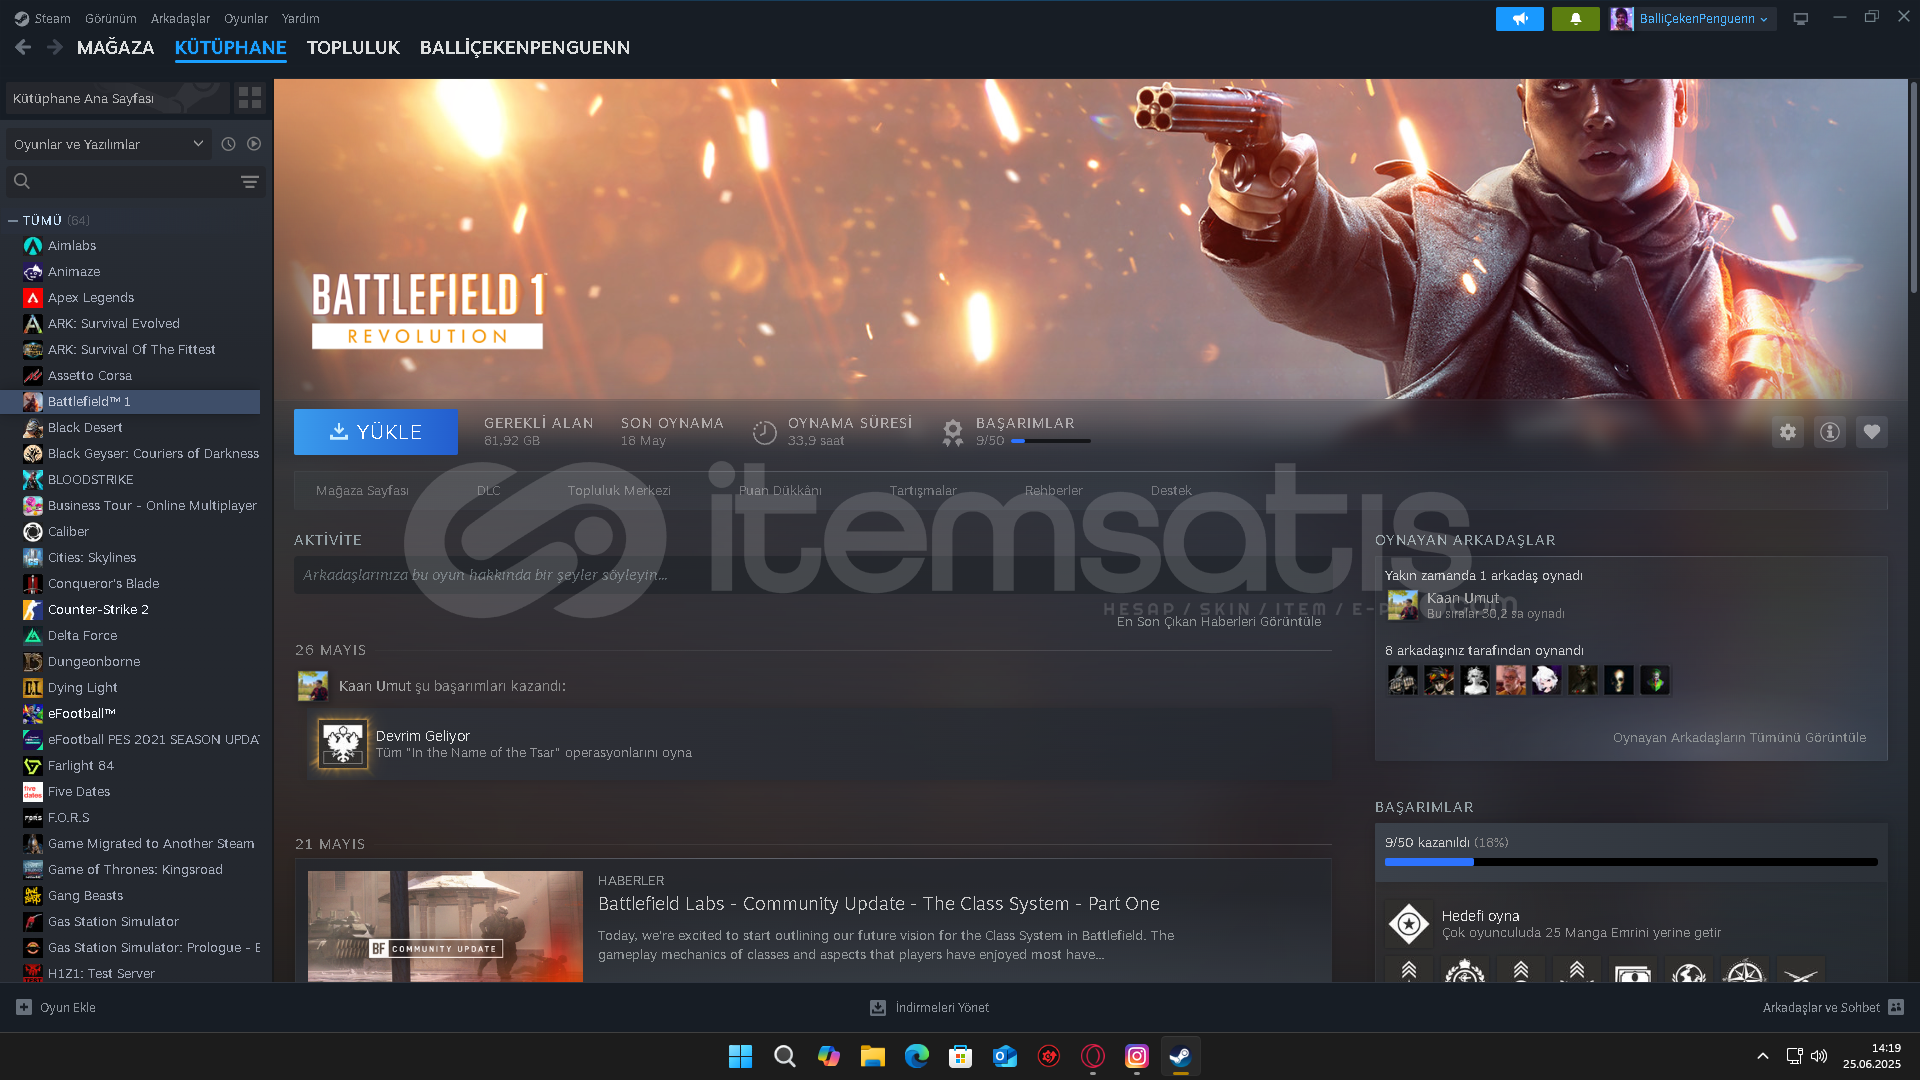Viewport: 1920px width, 1080px height.
Task: Open Devrim Geliyor achievement icon
Action: (342, 744)
